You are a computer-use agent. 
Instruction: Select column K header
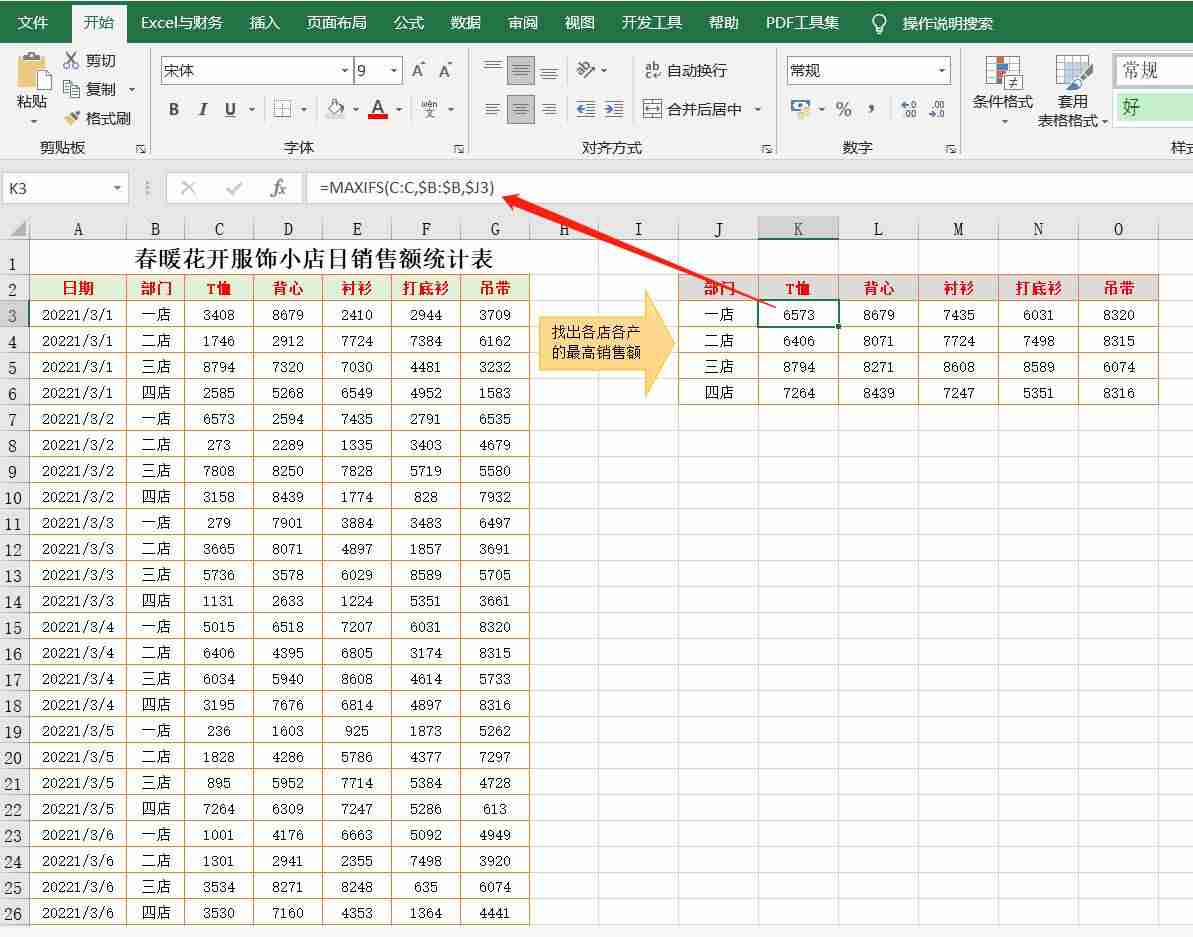(798, 228)
